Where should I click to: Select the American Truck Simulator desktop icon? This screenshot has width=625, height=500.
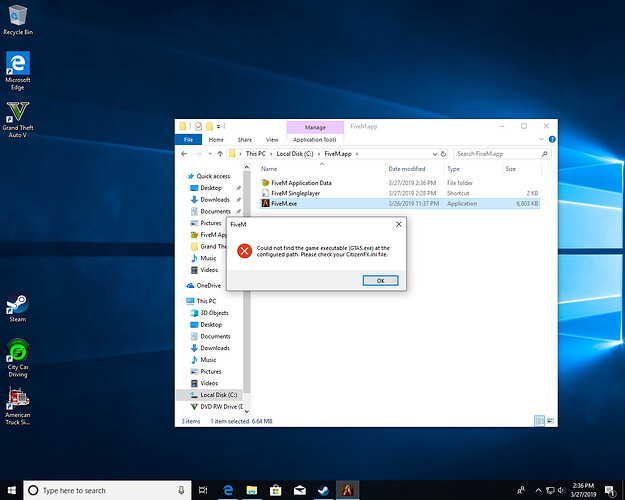[17, 398]
